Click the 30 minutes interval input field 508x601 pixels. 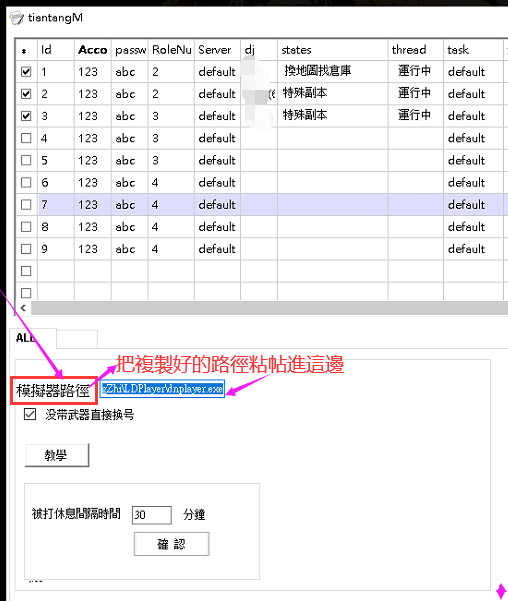(151, 515)
